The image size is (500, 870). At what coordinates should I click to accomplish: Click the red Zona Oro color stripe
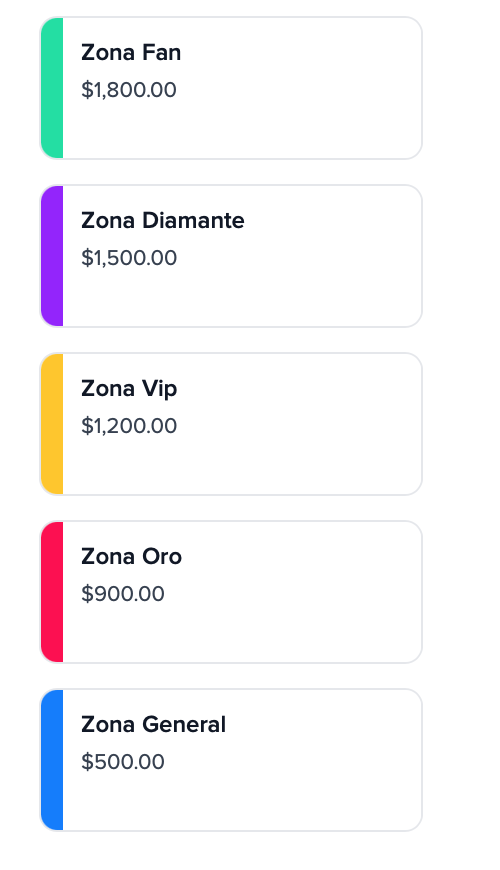52,592
